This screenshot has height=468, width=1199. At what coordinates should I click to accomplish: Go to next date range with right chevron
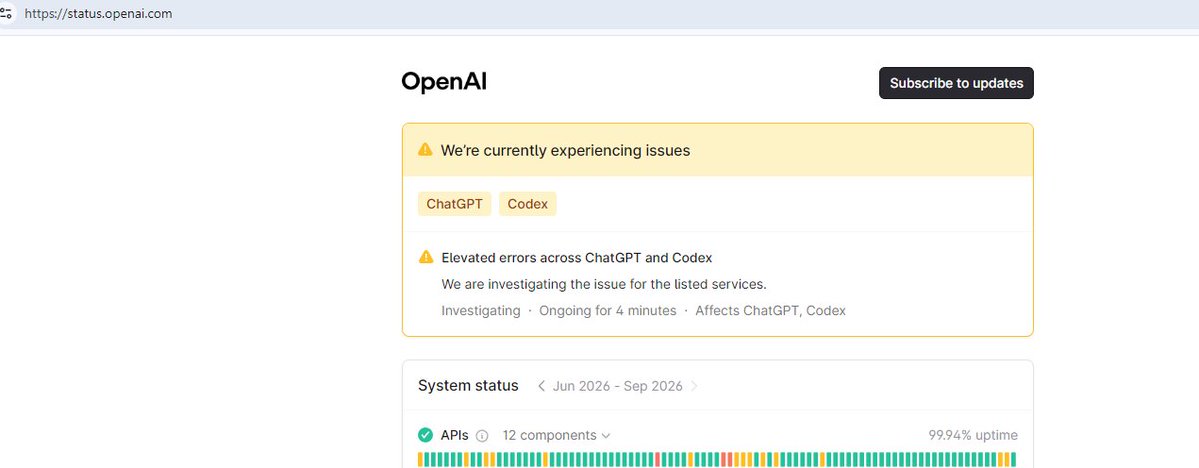pos(694,385)
